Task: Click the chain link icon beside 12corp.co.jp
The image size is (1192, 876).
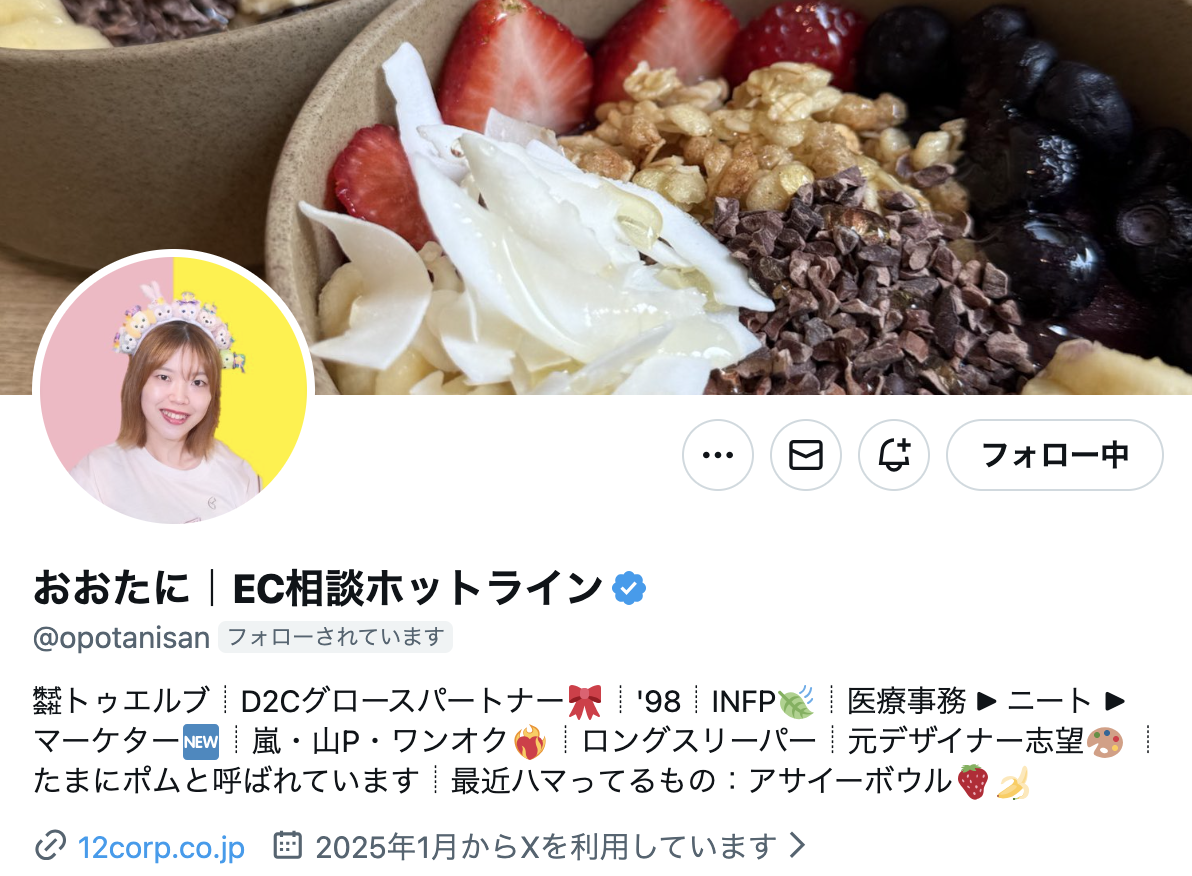Action: pyautogui.click(x=50, y=846)
